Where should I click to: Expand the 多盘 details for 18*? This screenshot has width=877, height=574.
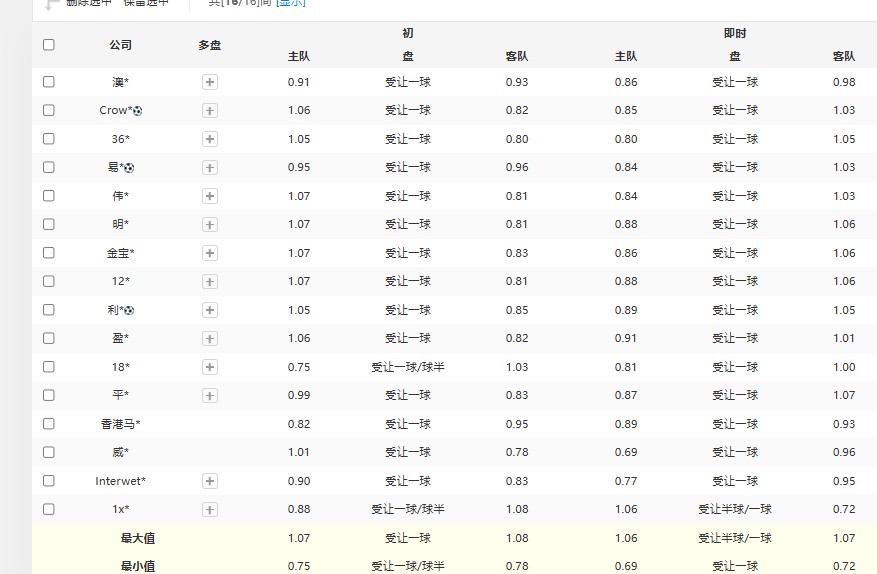coord(210,367)
